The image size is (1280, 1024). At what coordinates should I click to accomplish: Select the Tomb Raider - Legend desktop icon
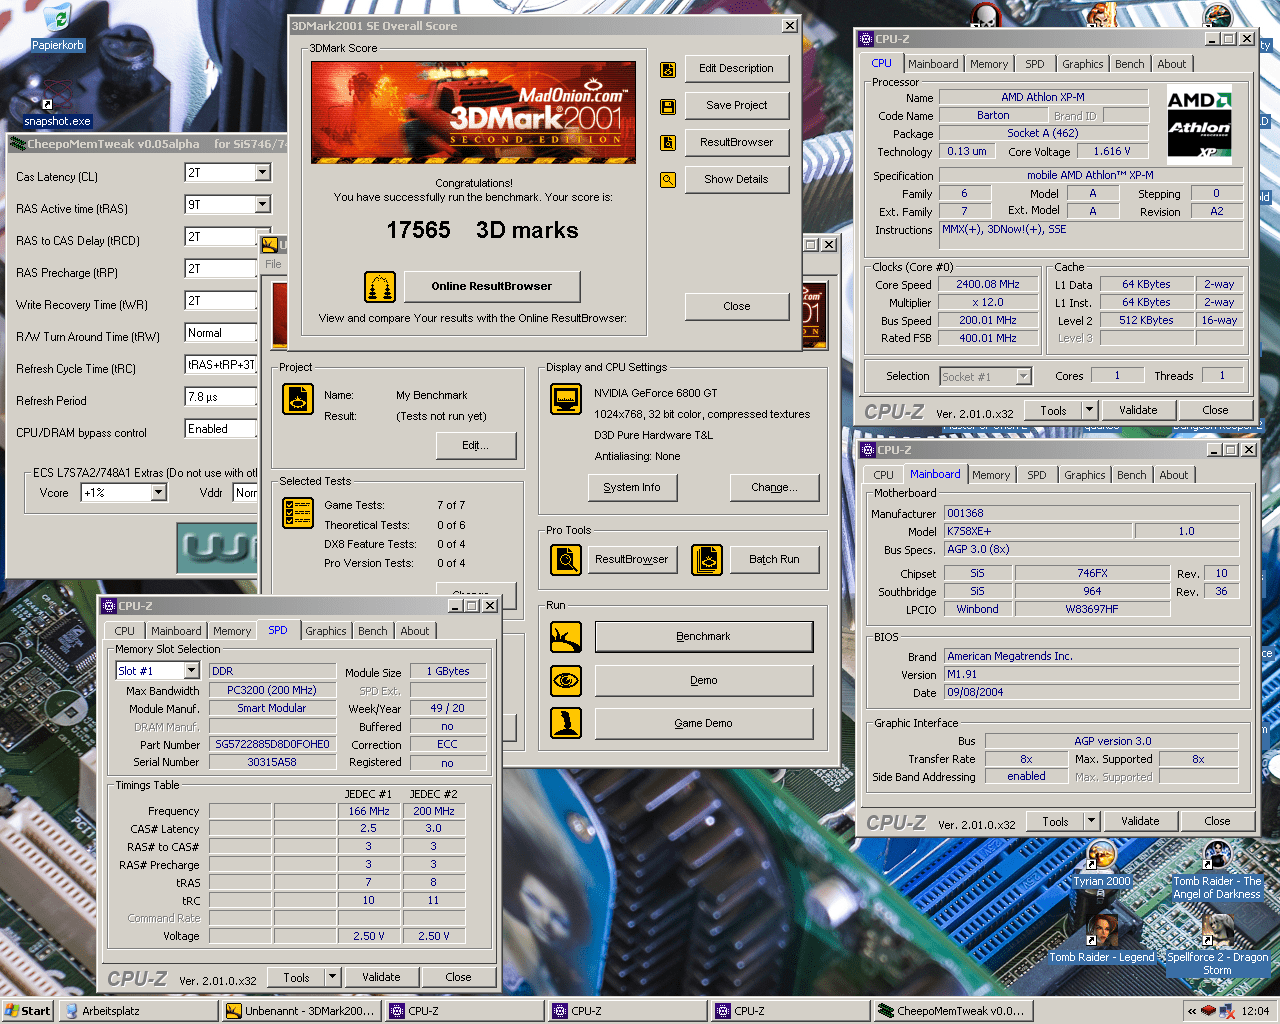tap(1101, 939)
